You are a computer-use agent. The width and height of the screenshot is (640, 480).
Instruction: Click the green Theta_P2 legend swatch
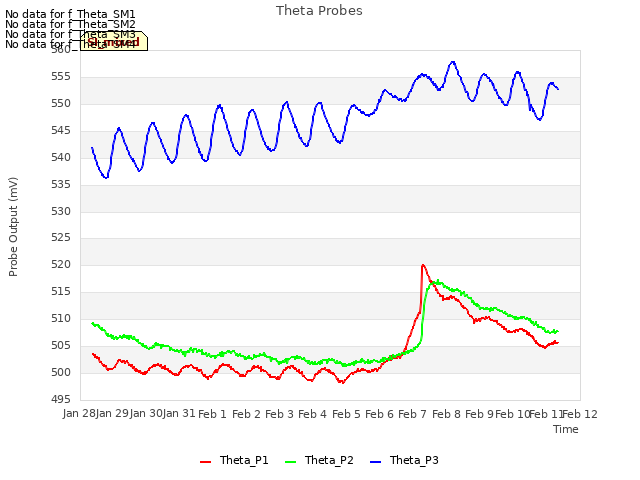tap(290, 462)
